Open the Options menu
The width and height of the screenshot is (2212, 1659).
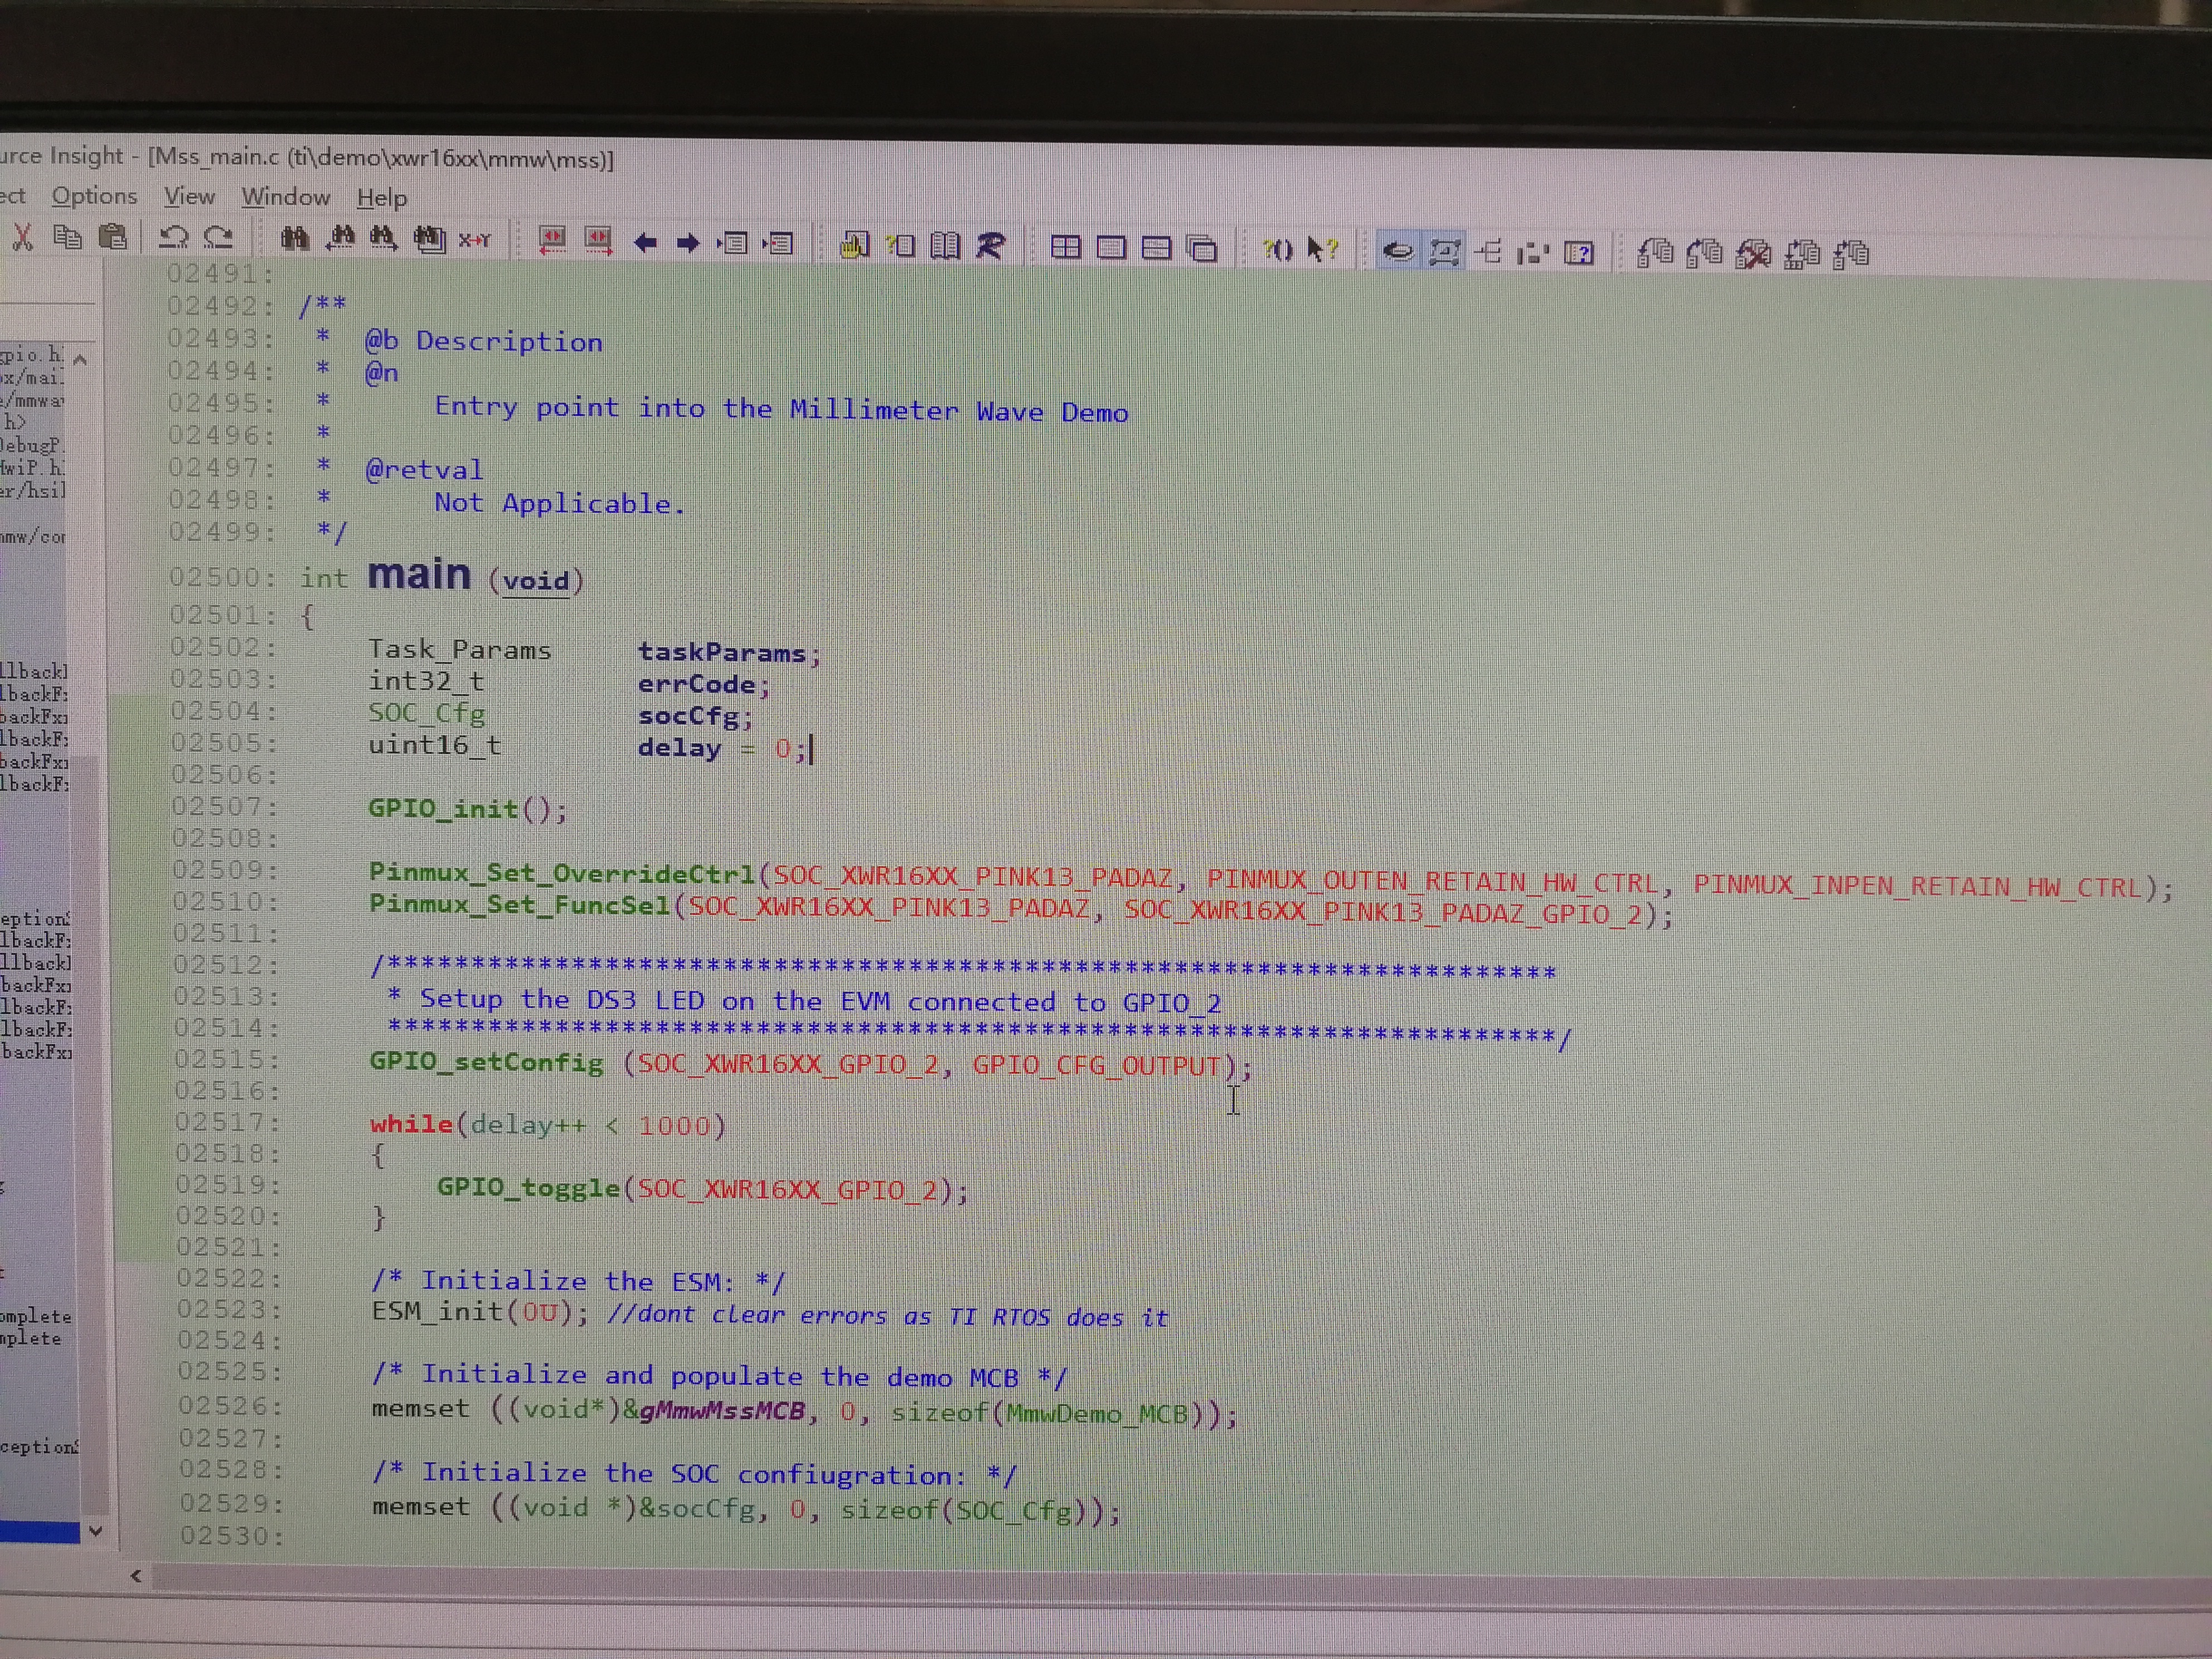coord(94,195)
